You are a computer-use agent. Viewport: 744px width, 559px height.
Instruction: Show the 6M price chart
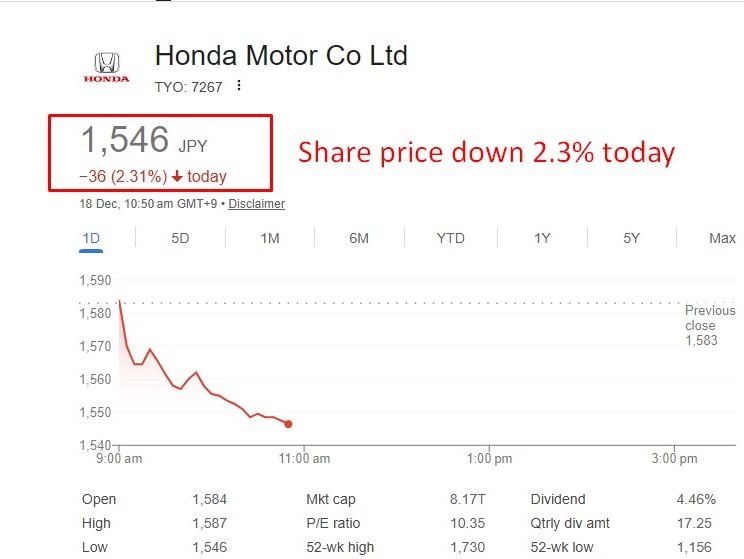click(359, 238)
